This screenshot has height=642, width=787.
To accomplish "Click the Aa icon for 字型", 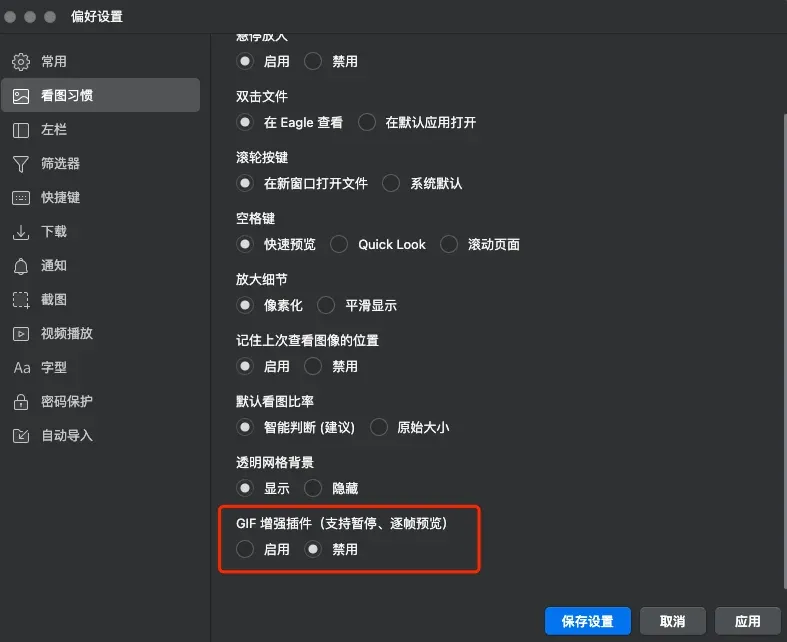I will 22,368.
